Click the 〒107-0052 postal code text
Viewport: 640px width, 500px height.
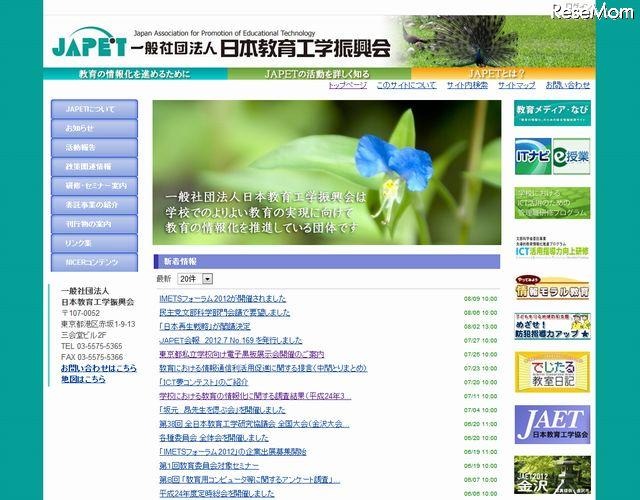81,313
